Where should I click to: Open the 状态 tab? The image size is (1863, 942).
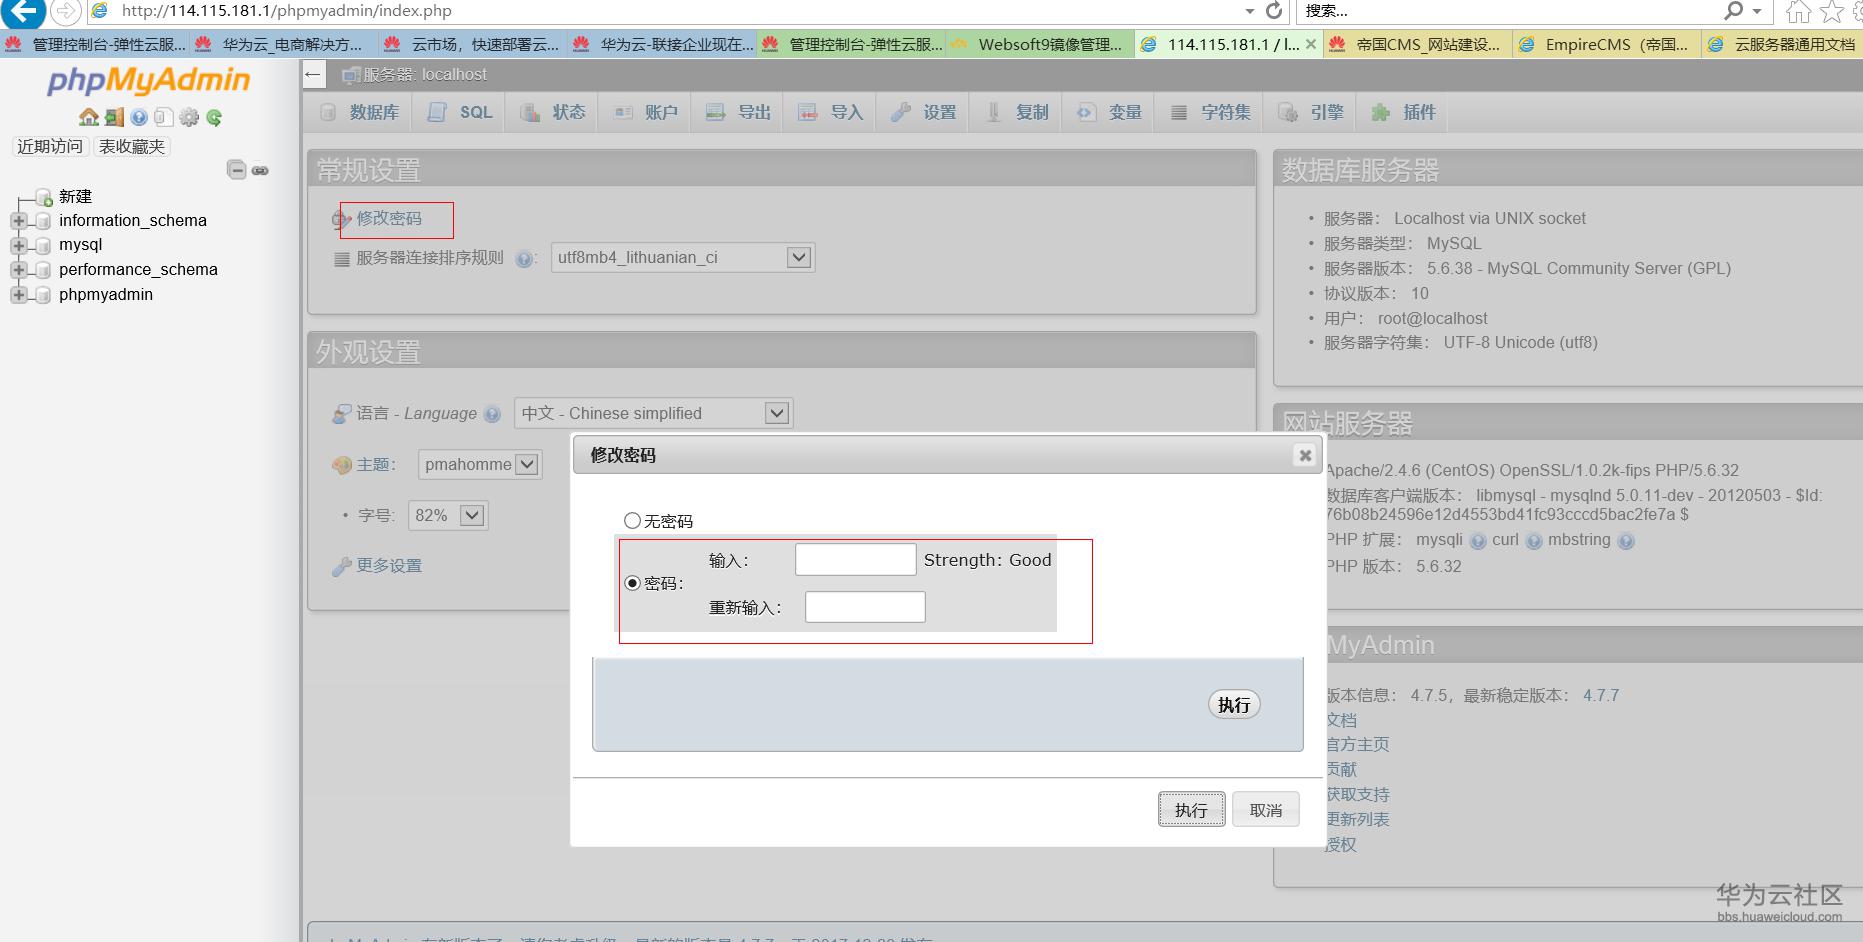pos(553,112)
